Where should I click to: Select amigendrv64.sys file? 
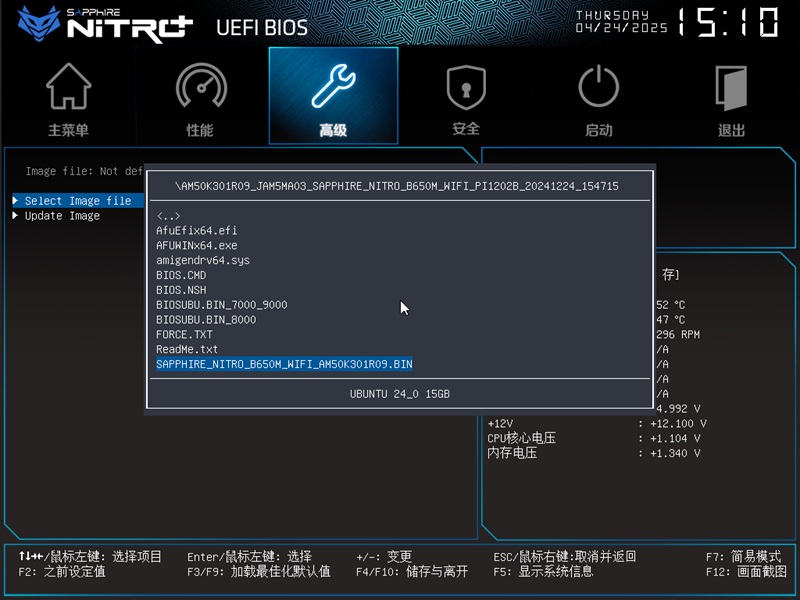(x=202, y=260)
